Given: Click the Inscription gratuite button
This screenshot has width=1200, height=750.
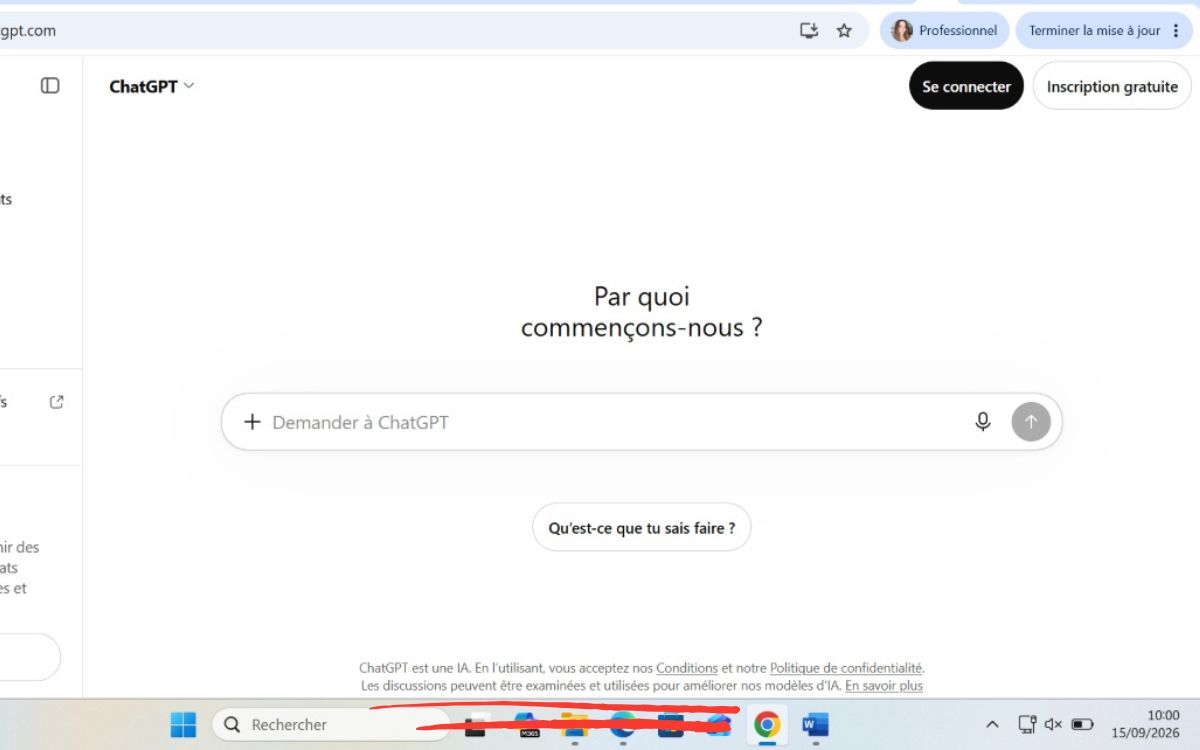Looking at the screenshot, I should coord(1112,86).
